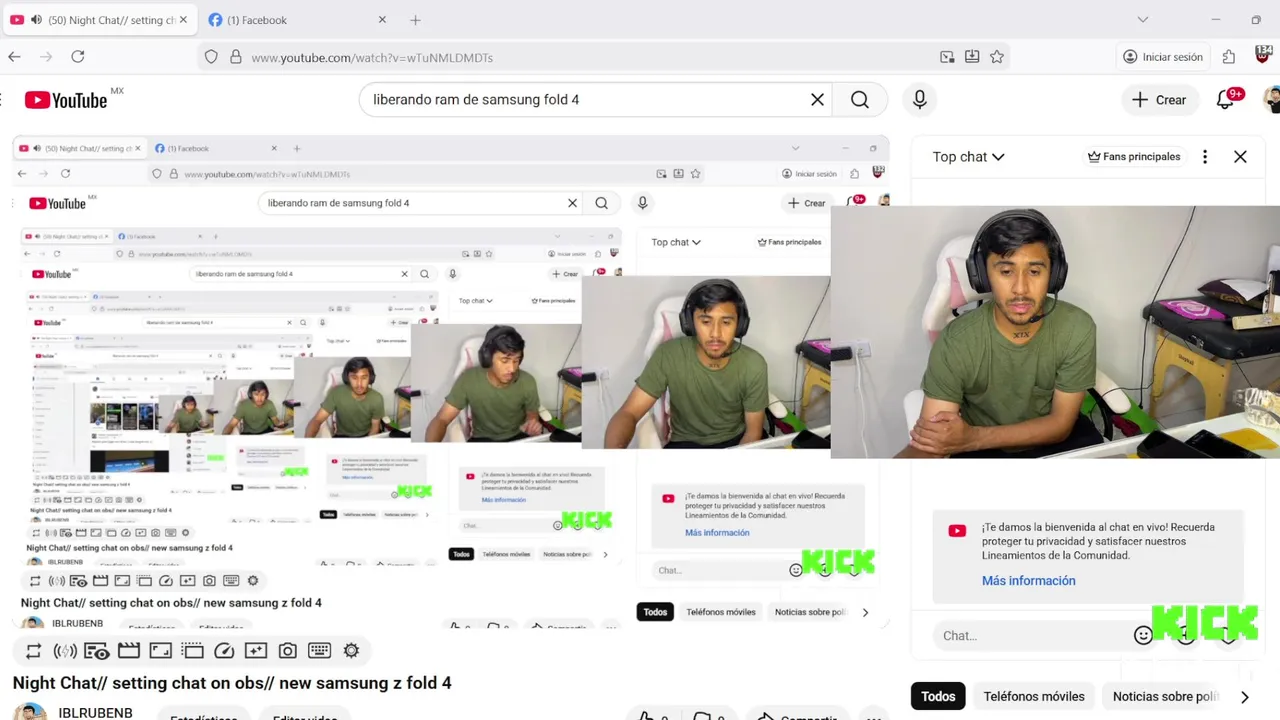Open the emoji picker in the chat box
1280x720 pixels.
point(1143,636)
